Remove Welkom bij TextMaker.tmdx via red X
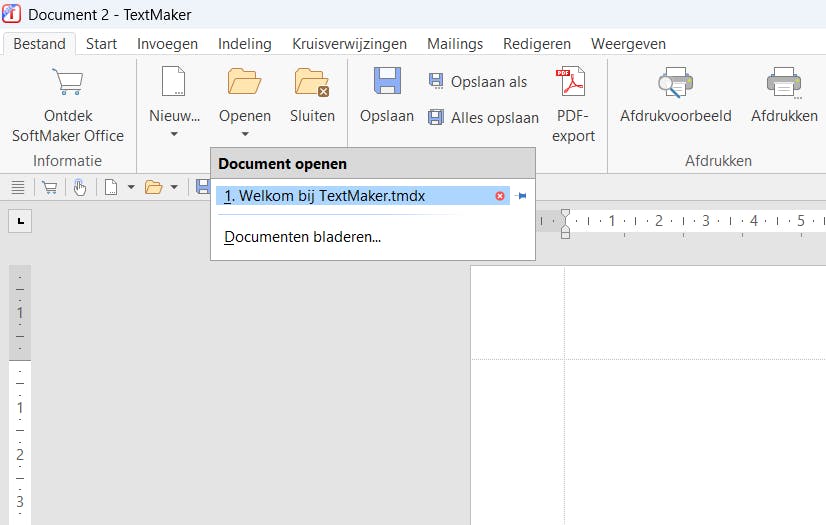The width and height of the screenshot is (826, 525). [500, 196]
